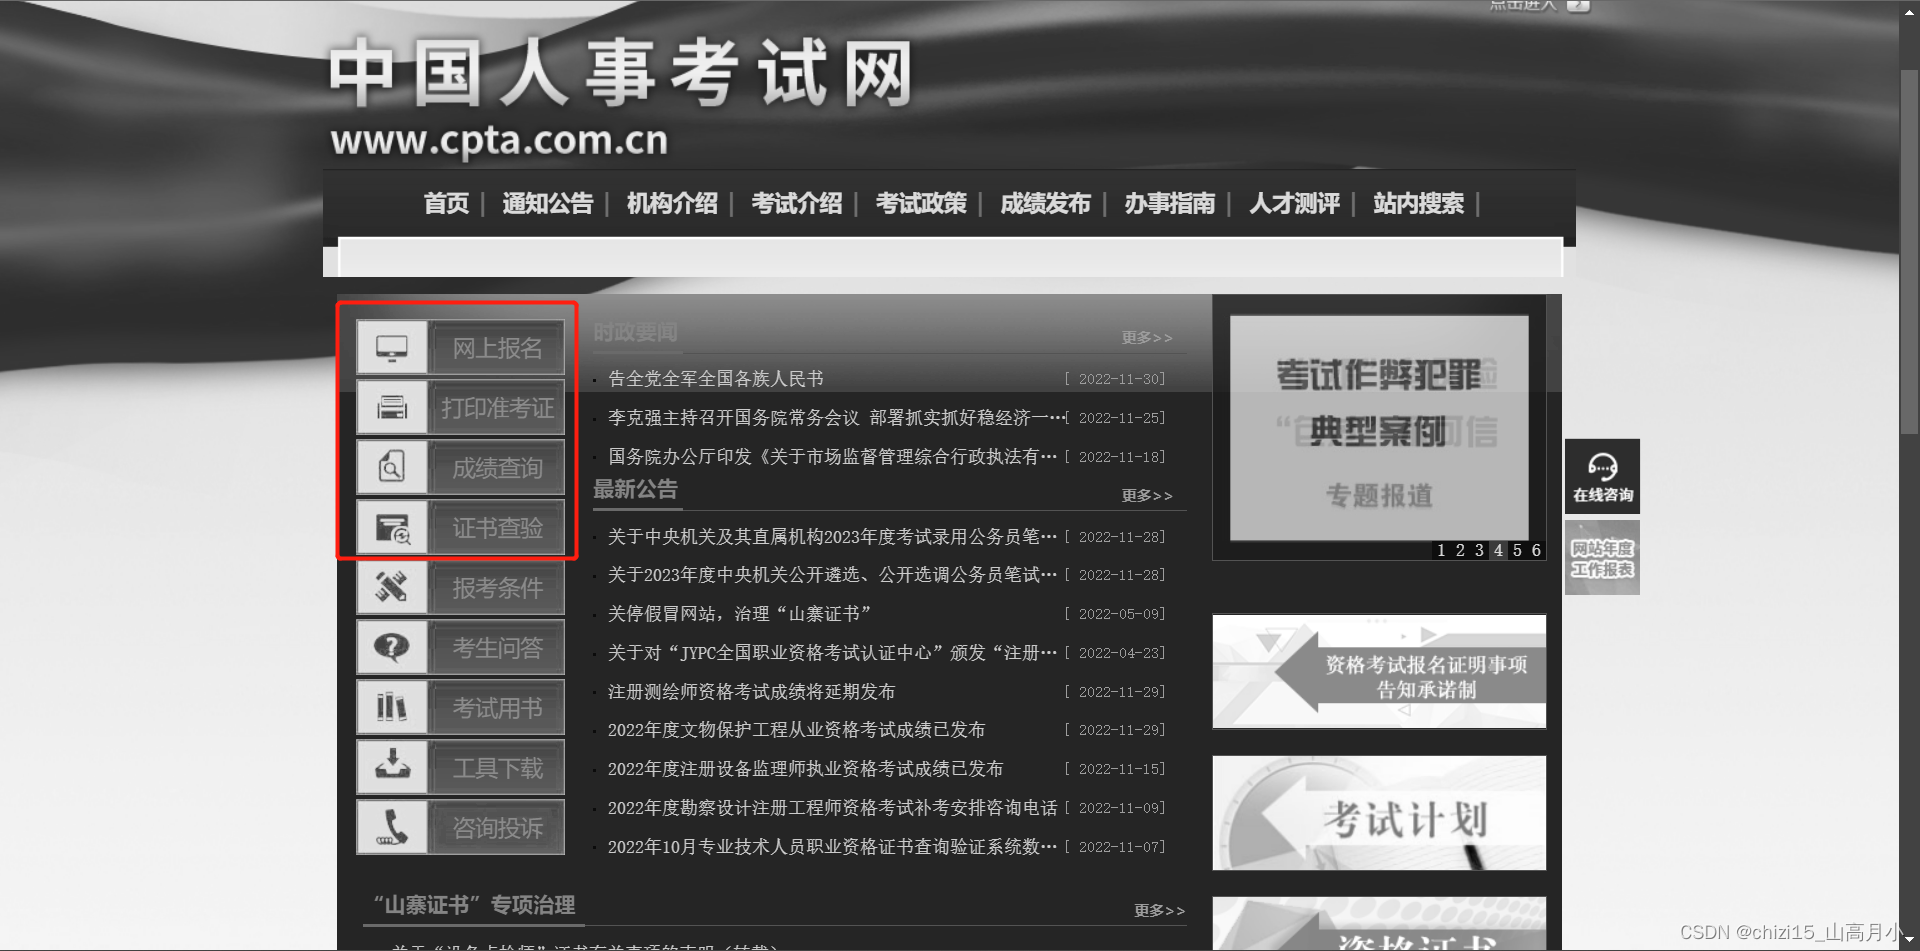
Task: Open the 考试作弊犯罪典型案例 banner
Action: pos(1379,428)
